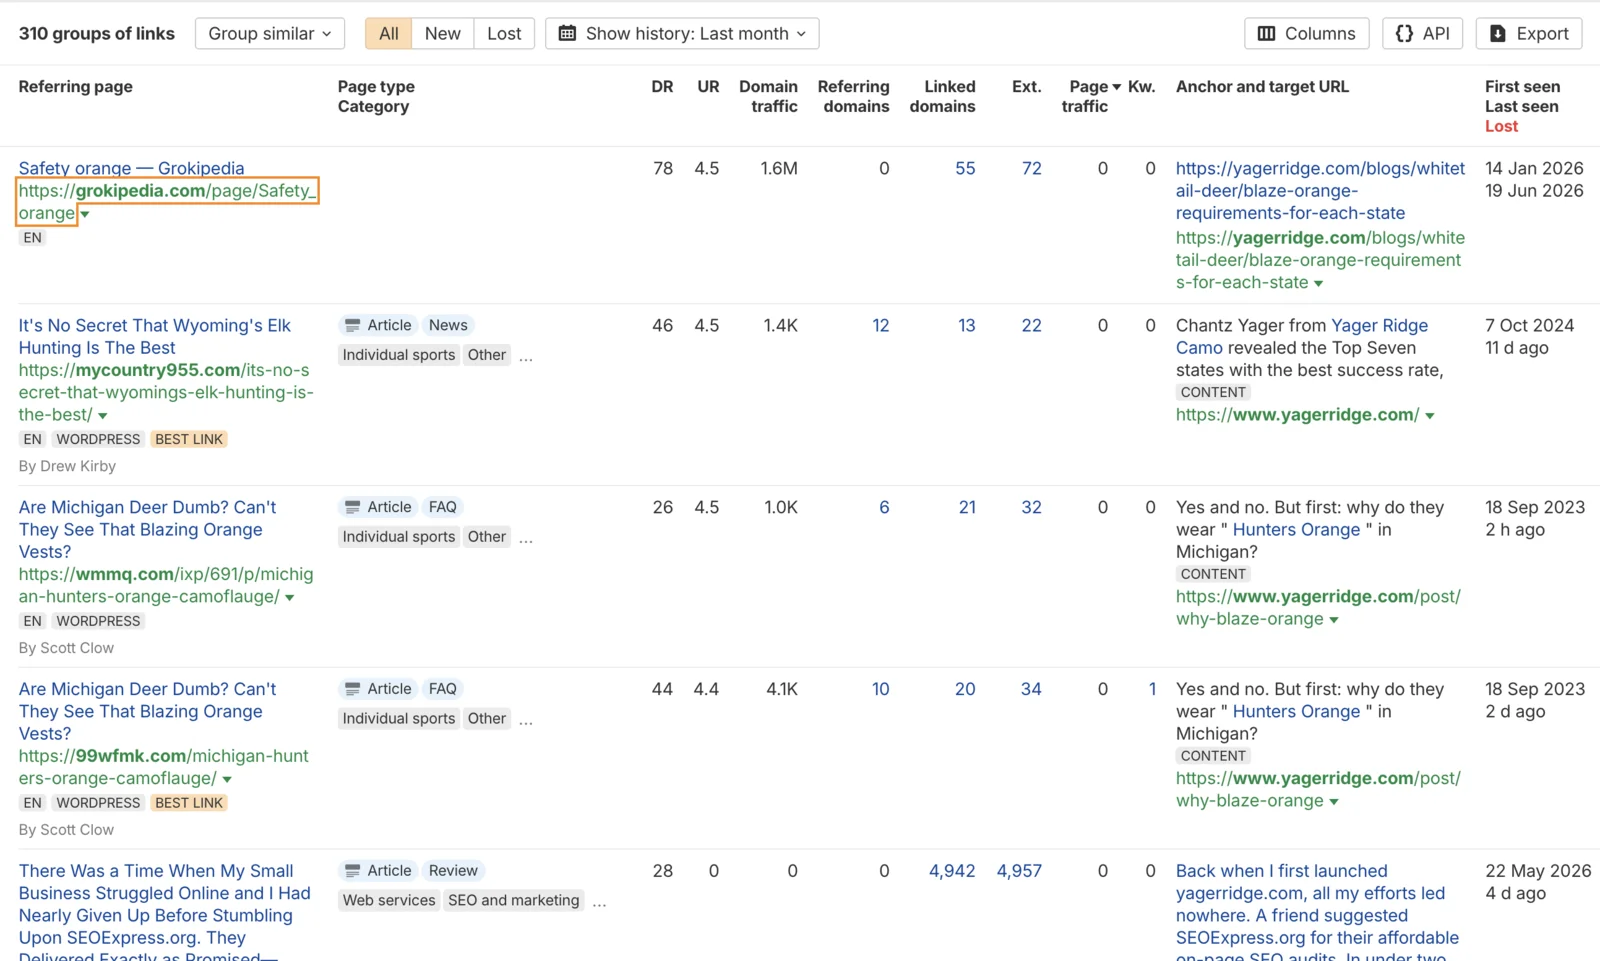Click Hunters Orange anchor in wmmq row
Screen dimensions: 1600x961
pyautogui.click(x=1296, y=529)
